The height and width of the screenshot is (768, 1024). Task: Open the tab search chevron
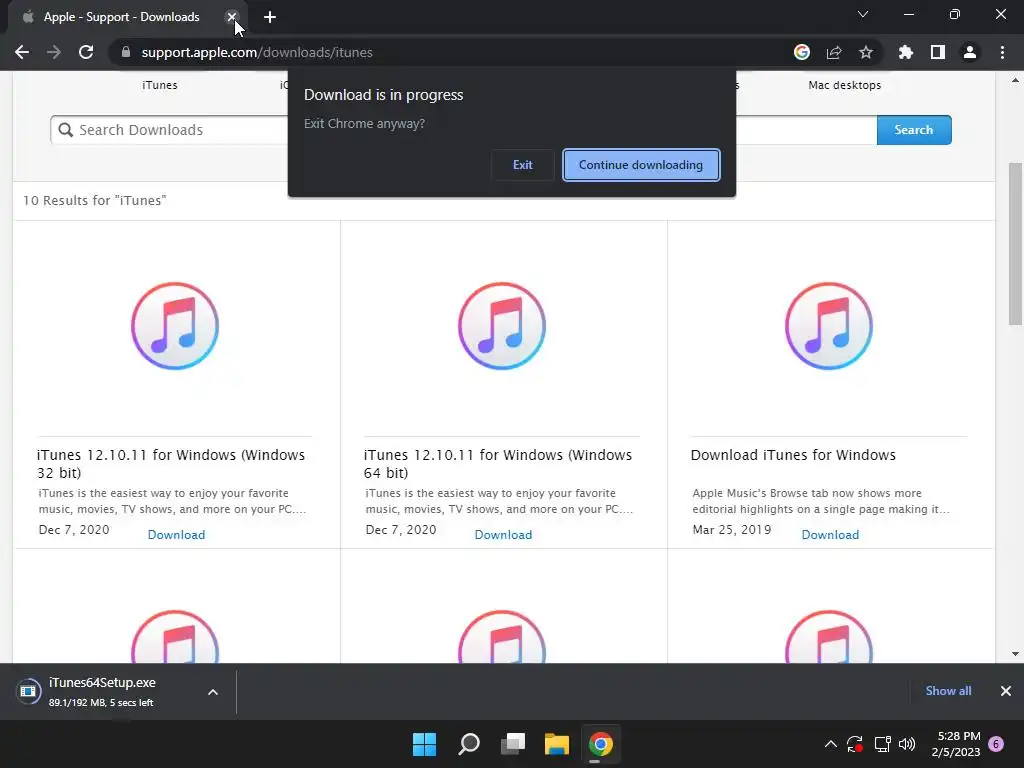pyautogui.click(x=863, y=14)
